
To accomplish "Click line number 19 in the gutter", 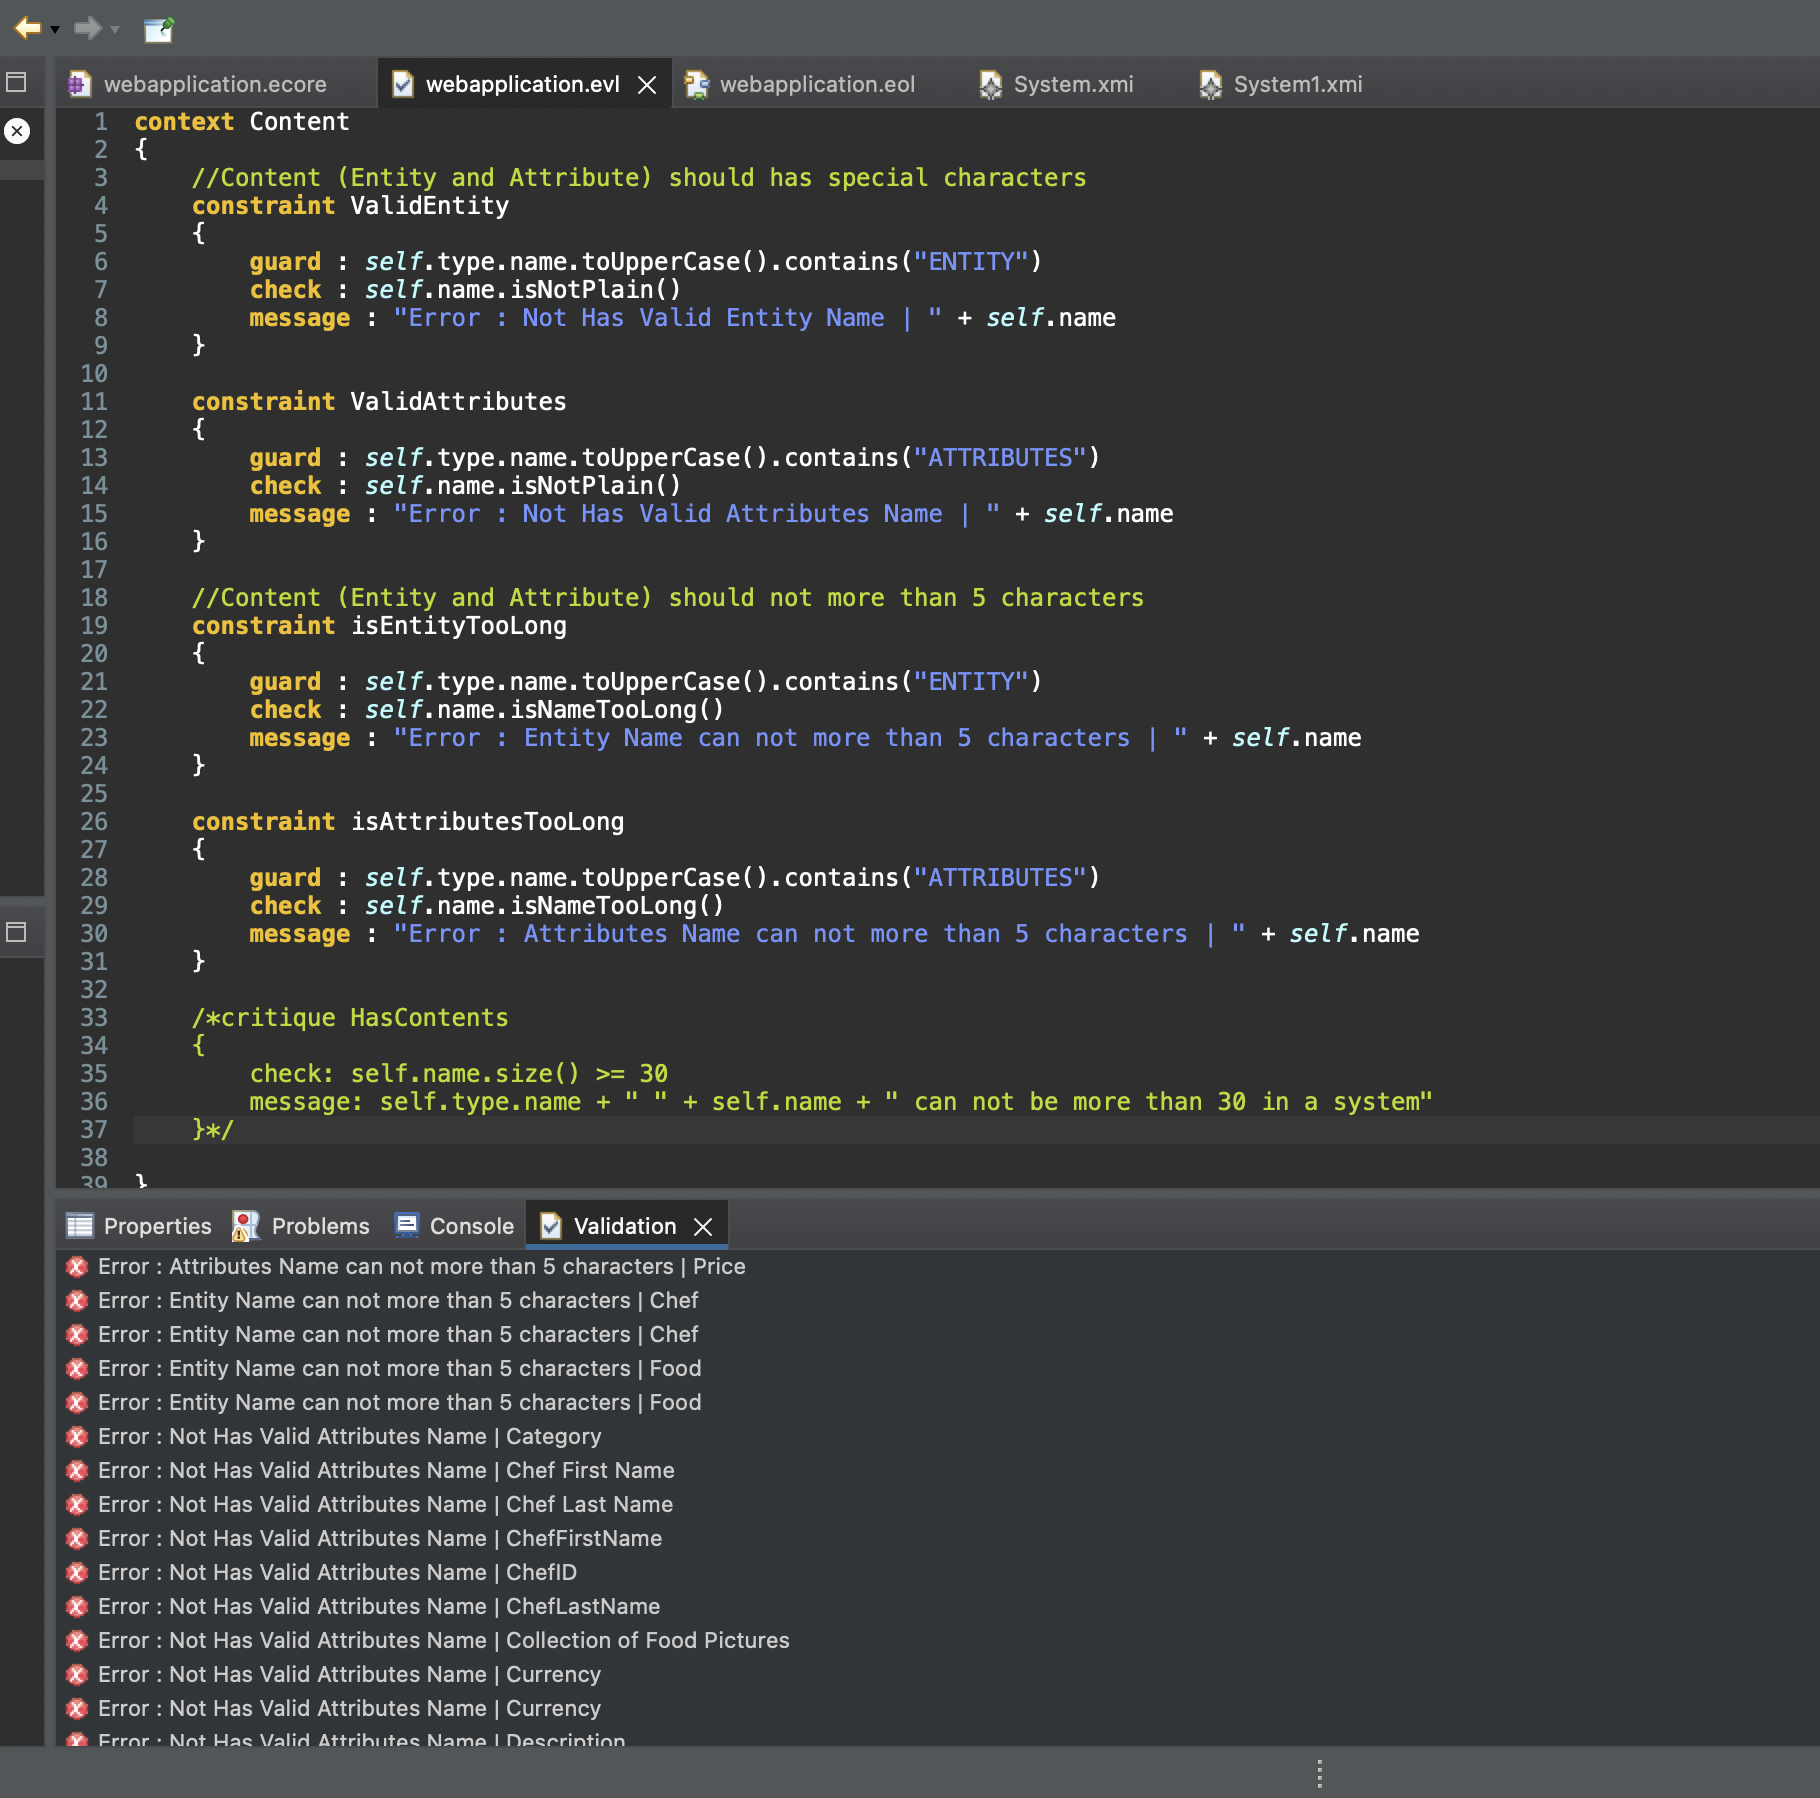I will (93, 626).
